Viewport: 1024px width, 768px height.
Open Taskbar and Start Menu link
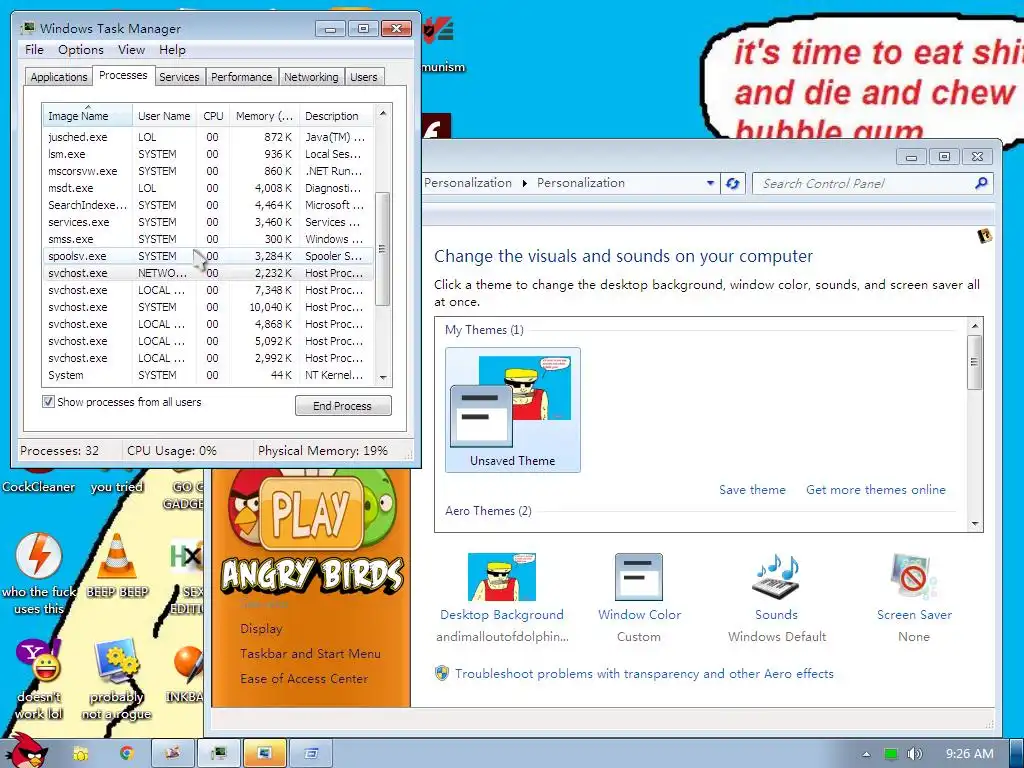(310, 654)
